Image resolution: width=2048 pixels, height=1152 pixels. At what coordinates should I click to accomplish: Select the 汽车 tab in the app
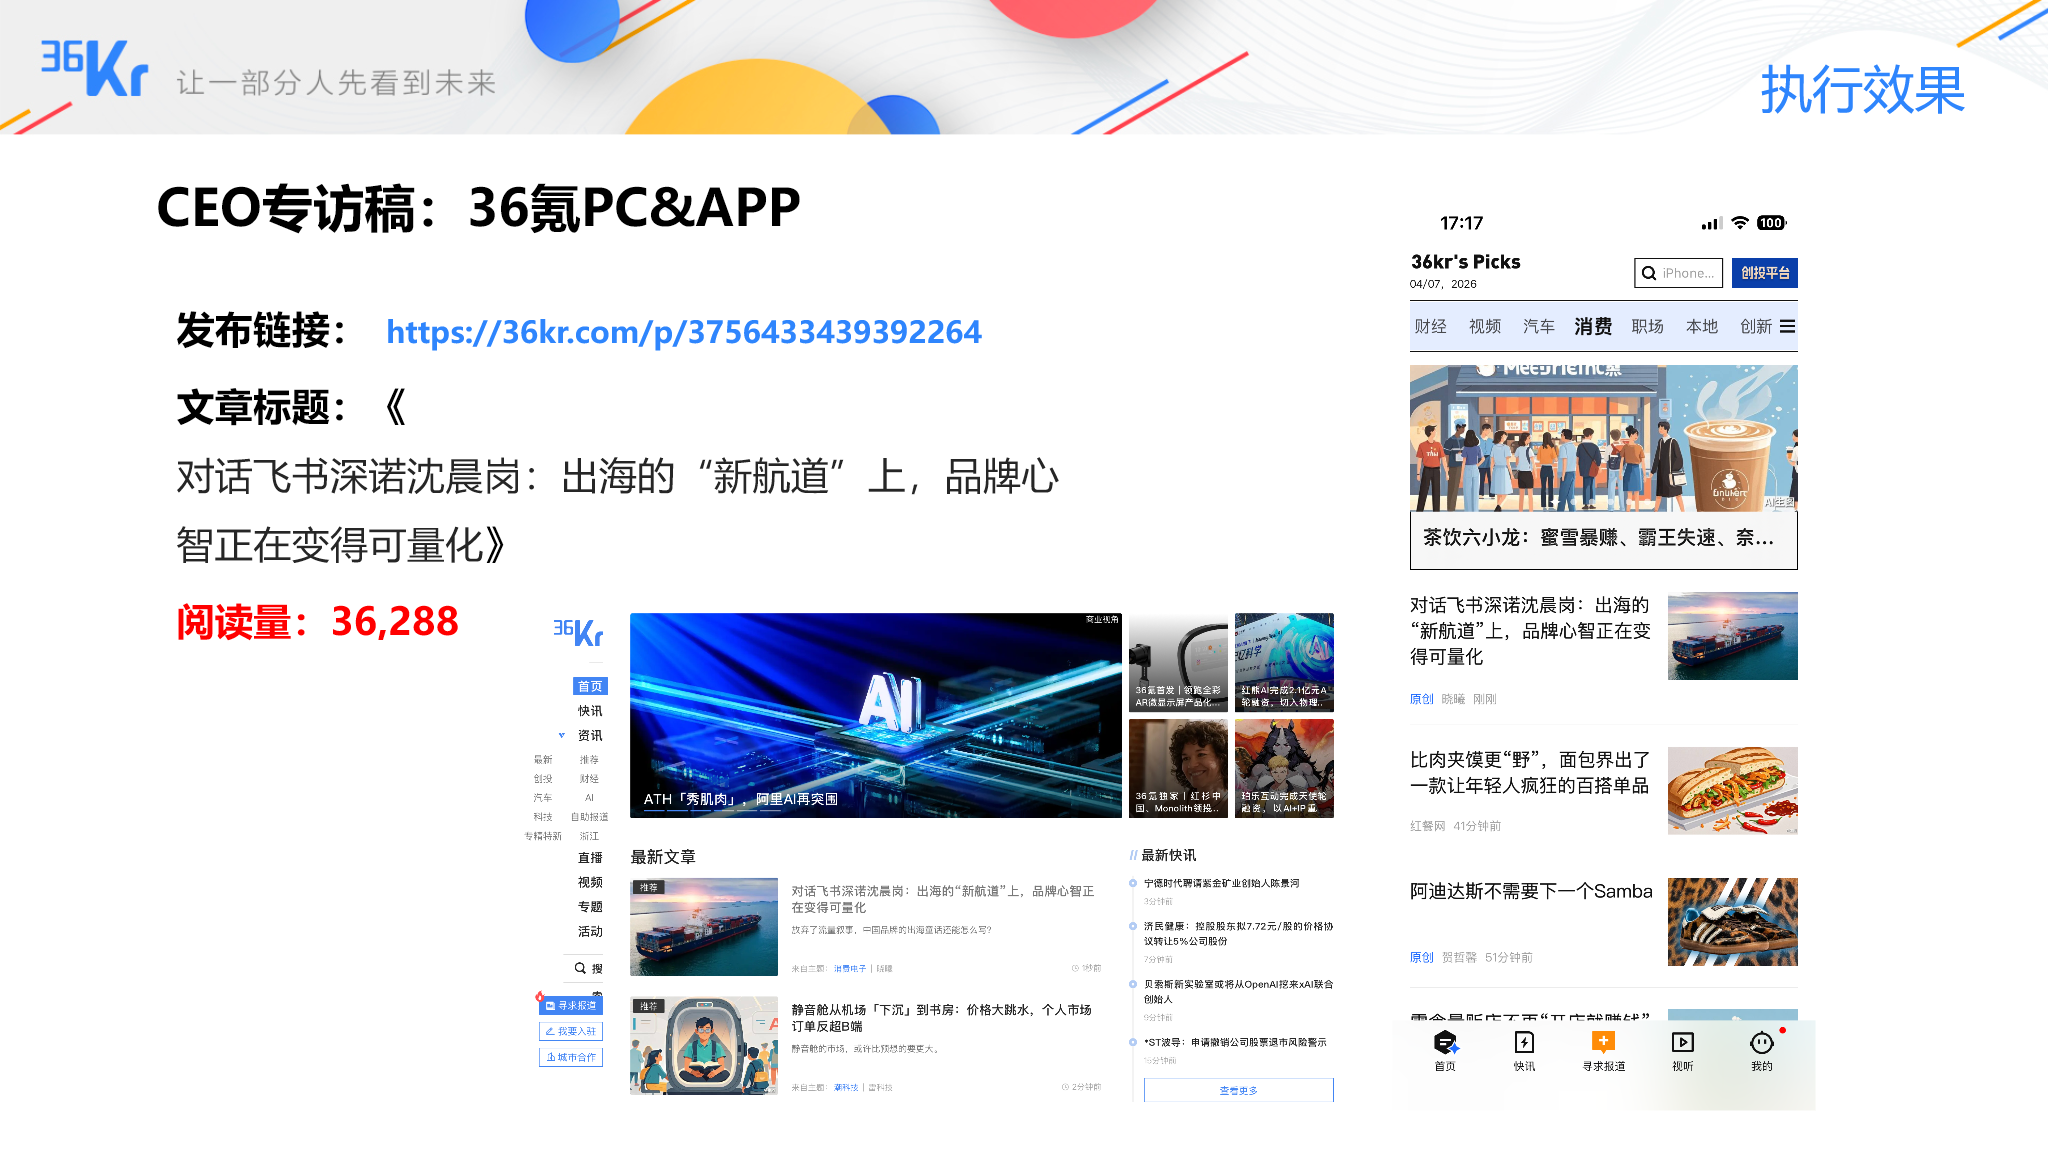point(1539,327)
